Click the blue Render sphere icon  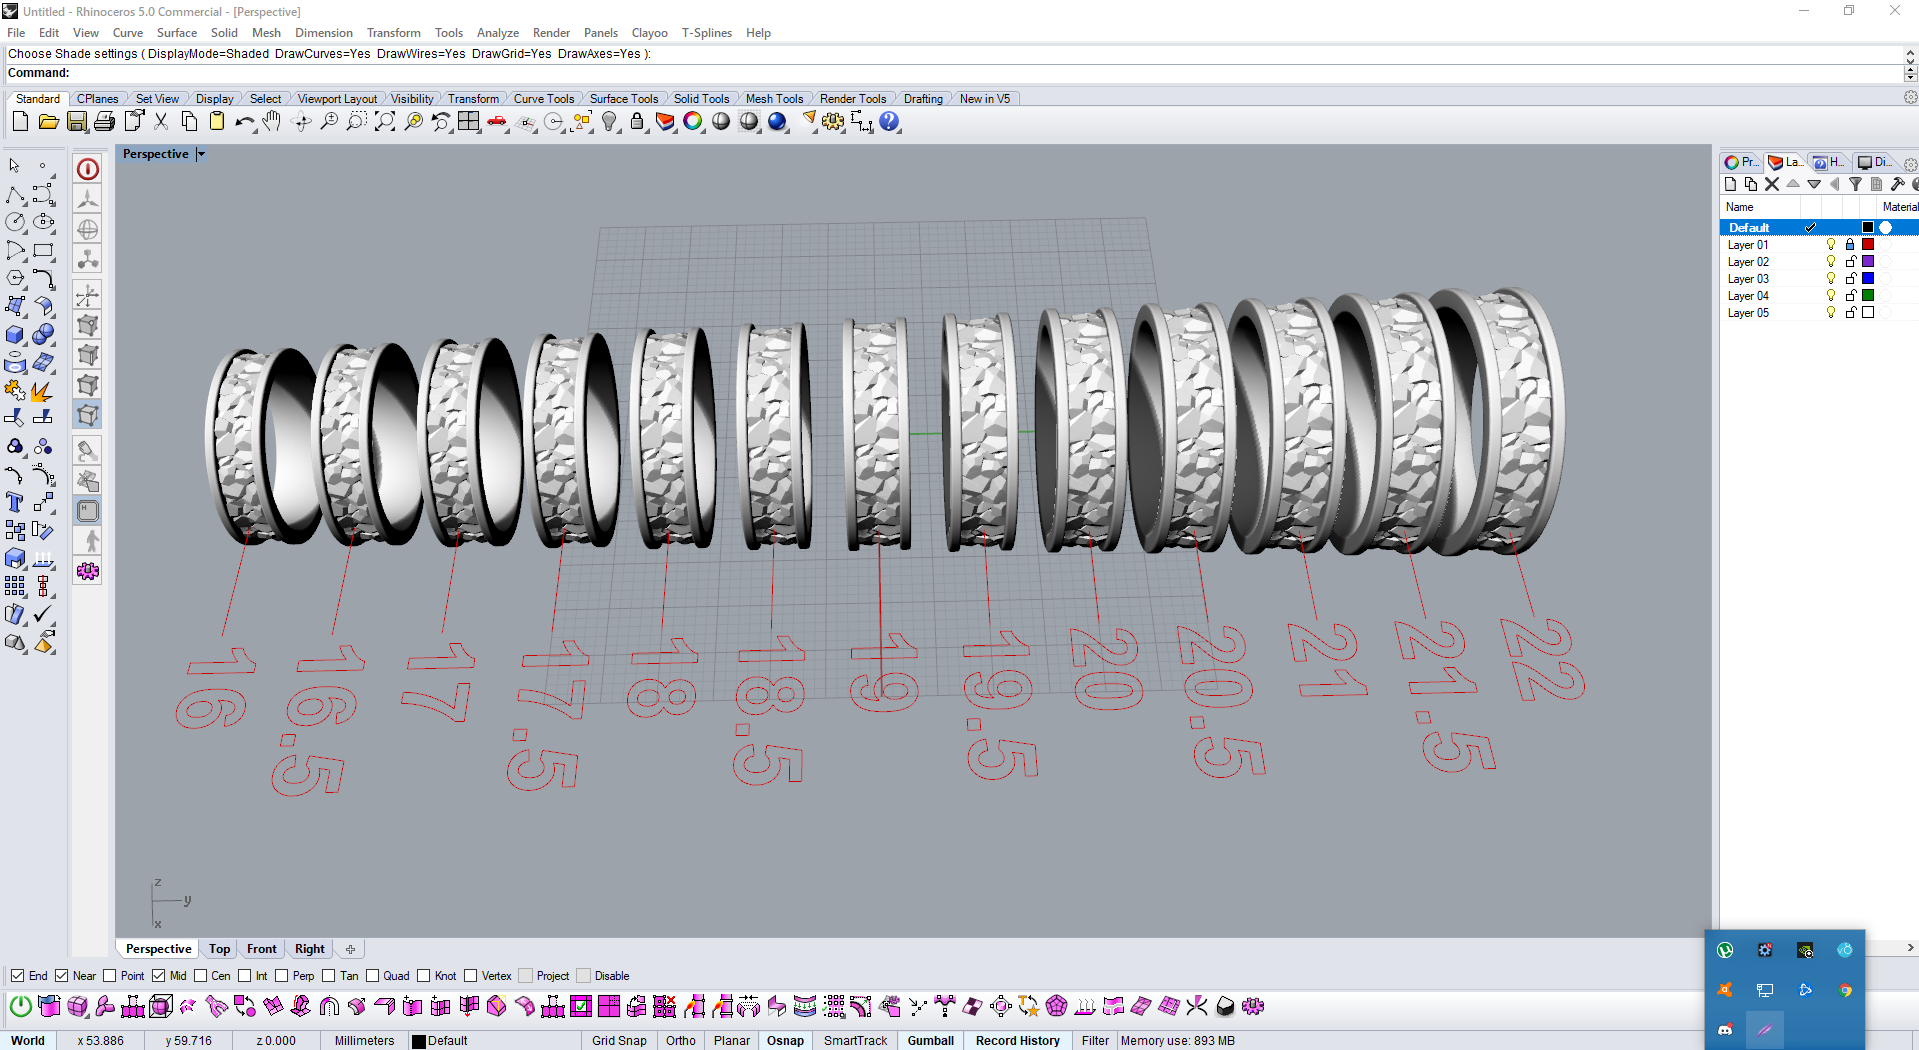click(x=777, y=122)
